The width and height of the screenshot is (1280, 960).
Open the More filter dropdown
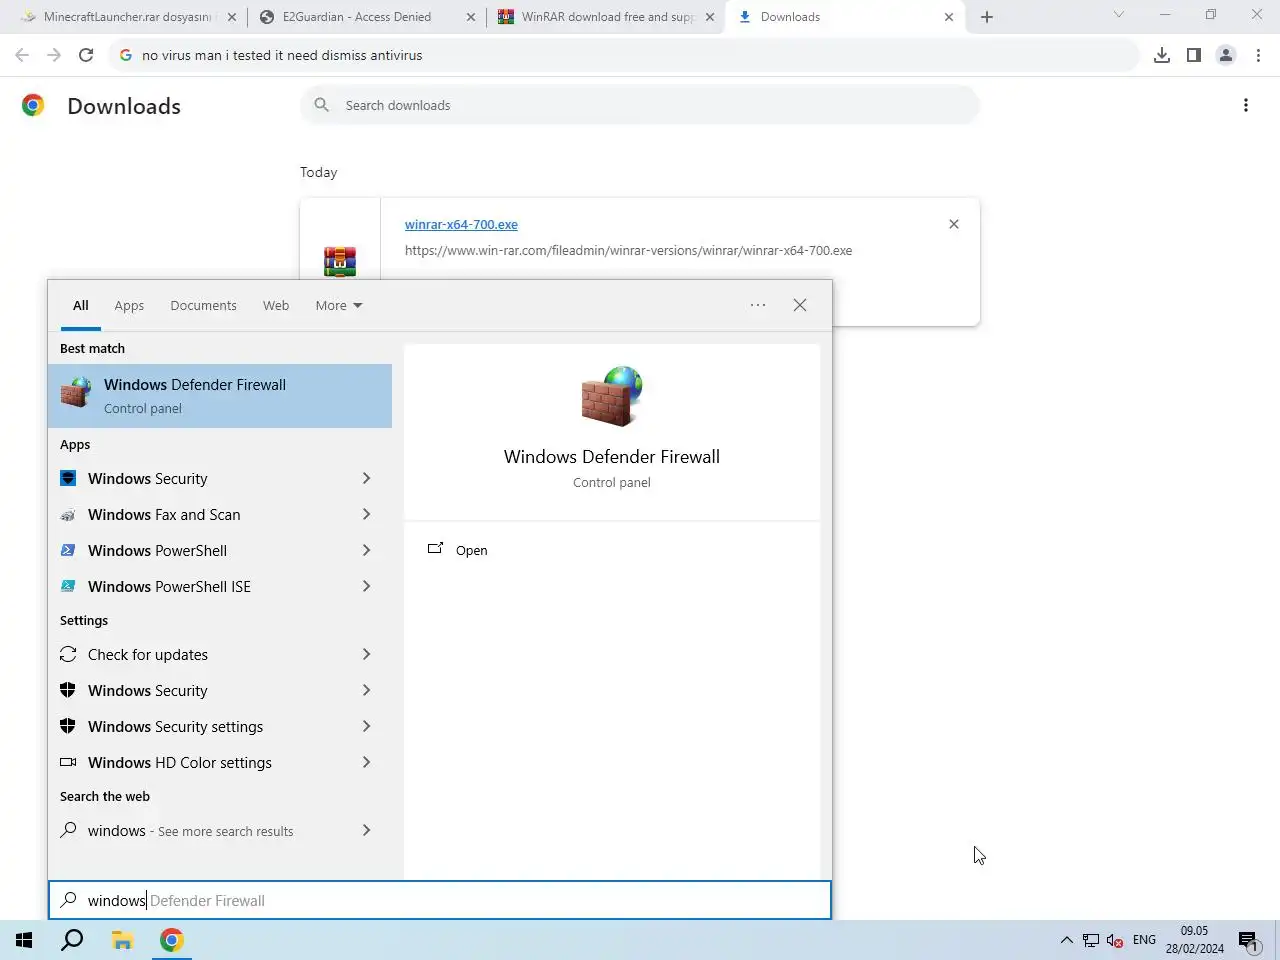pyautogui.click(x=339, y=306)
